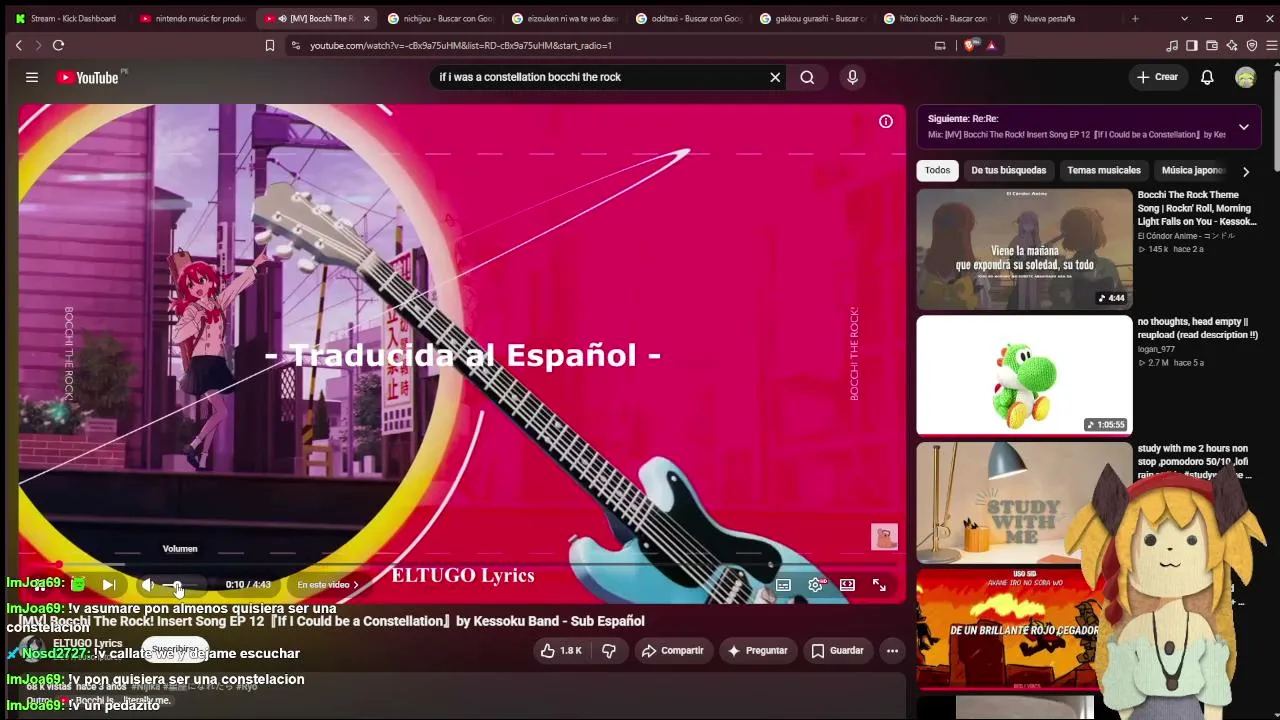Open the Bocchi Rock Theme Song thumbnail
Image resolution: width=1280 pixels, height=720 pixels.
click(1024, 249)
